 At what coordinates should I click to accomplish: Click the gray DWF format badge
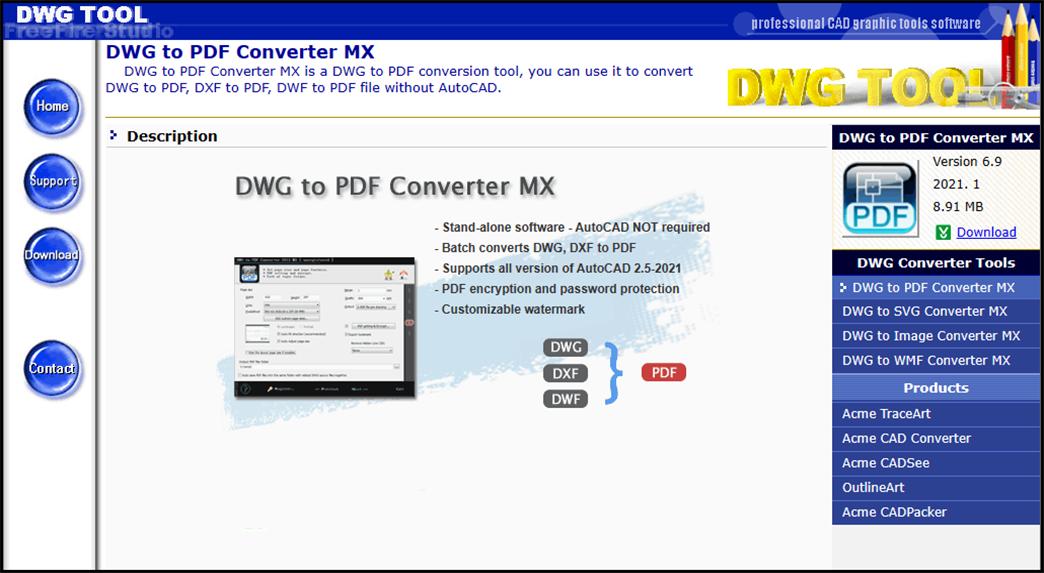pos(565,399)
